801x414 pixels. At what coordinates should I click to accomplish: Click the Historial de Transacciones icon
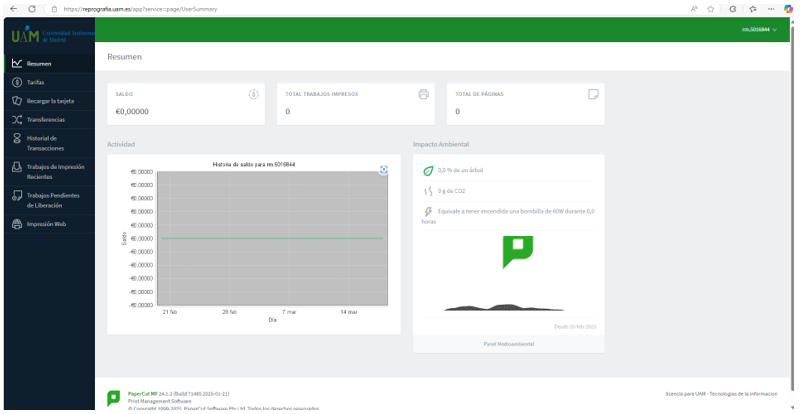click(x=17, y=139)
